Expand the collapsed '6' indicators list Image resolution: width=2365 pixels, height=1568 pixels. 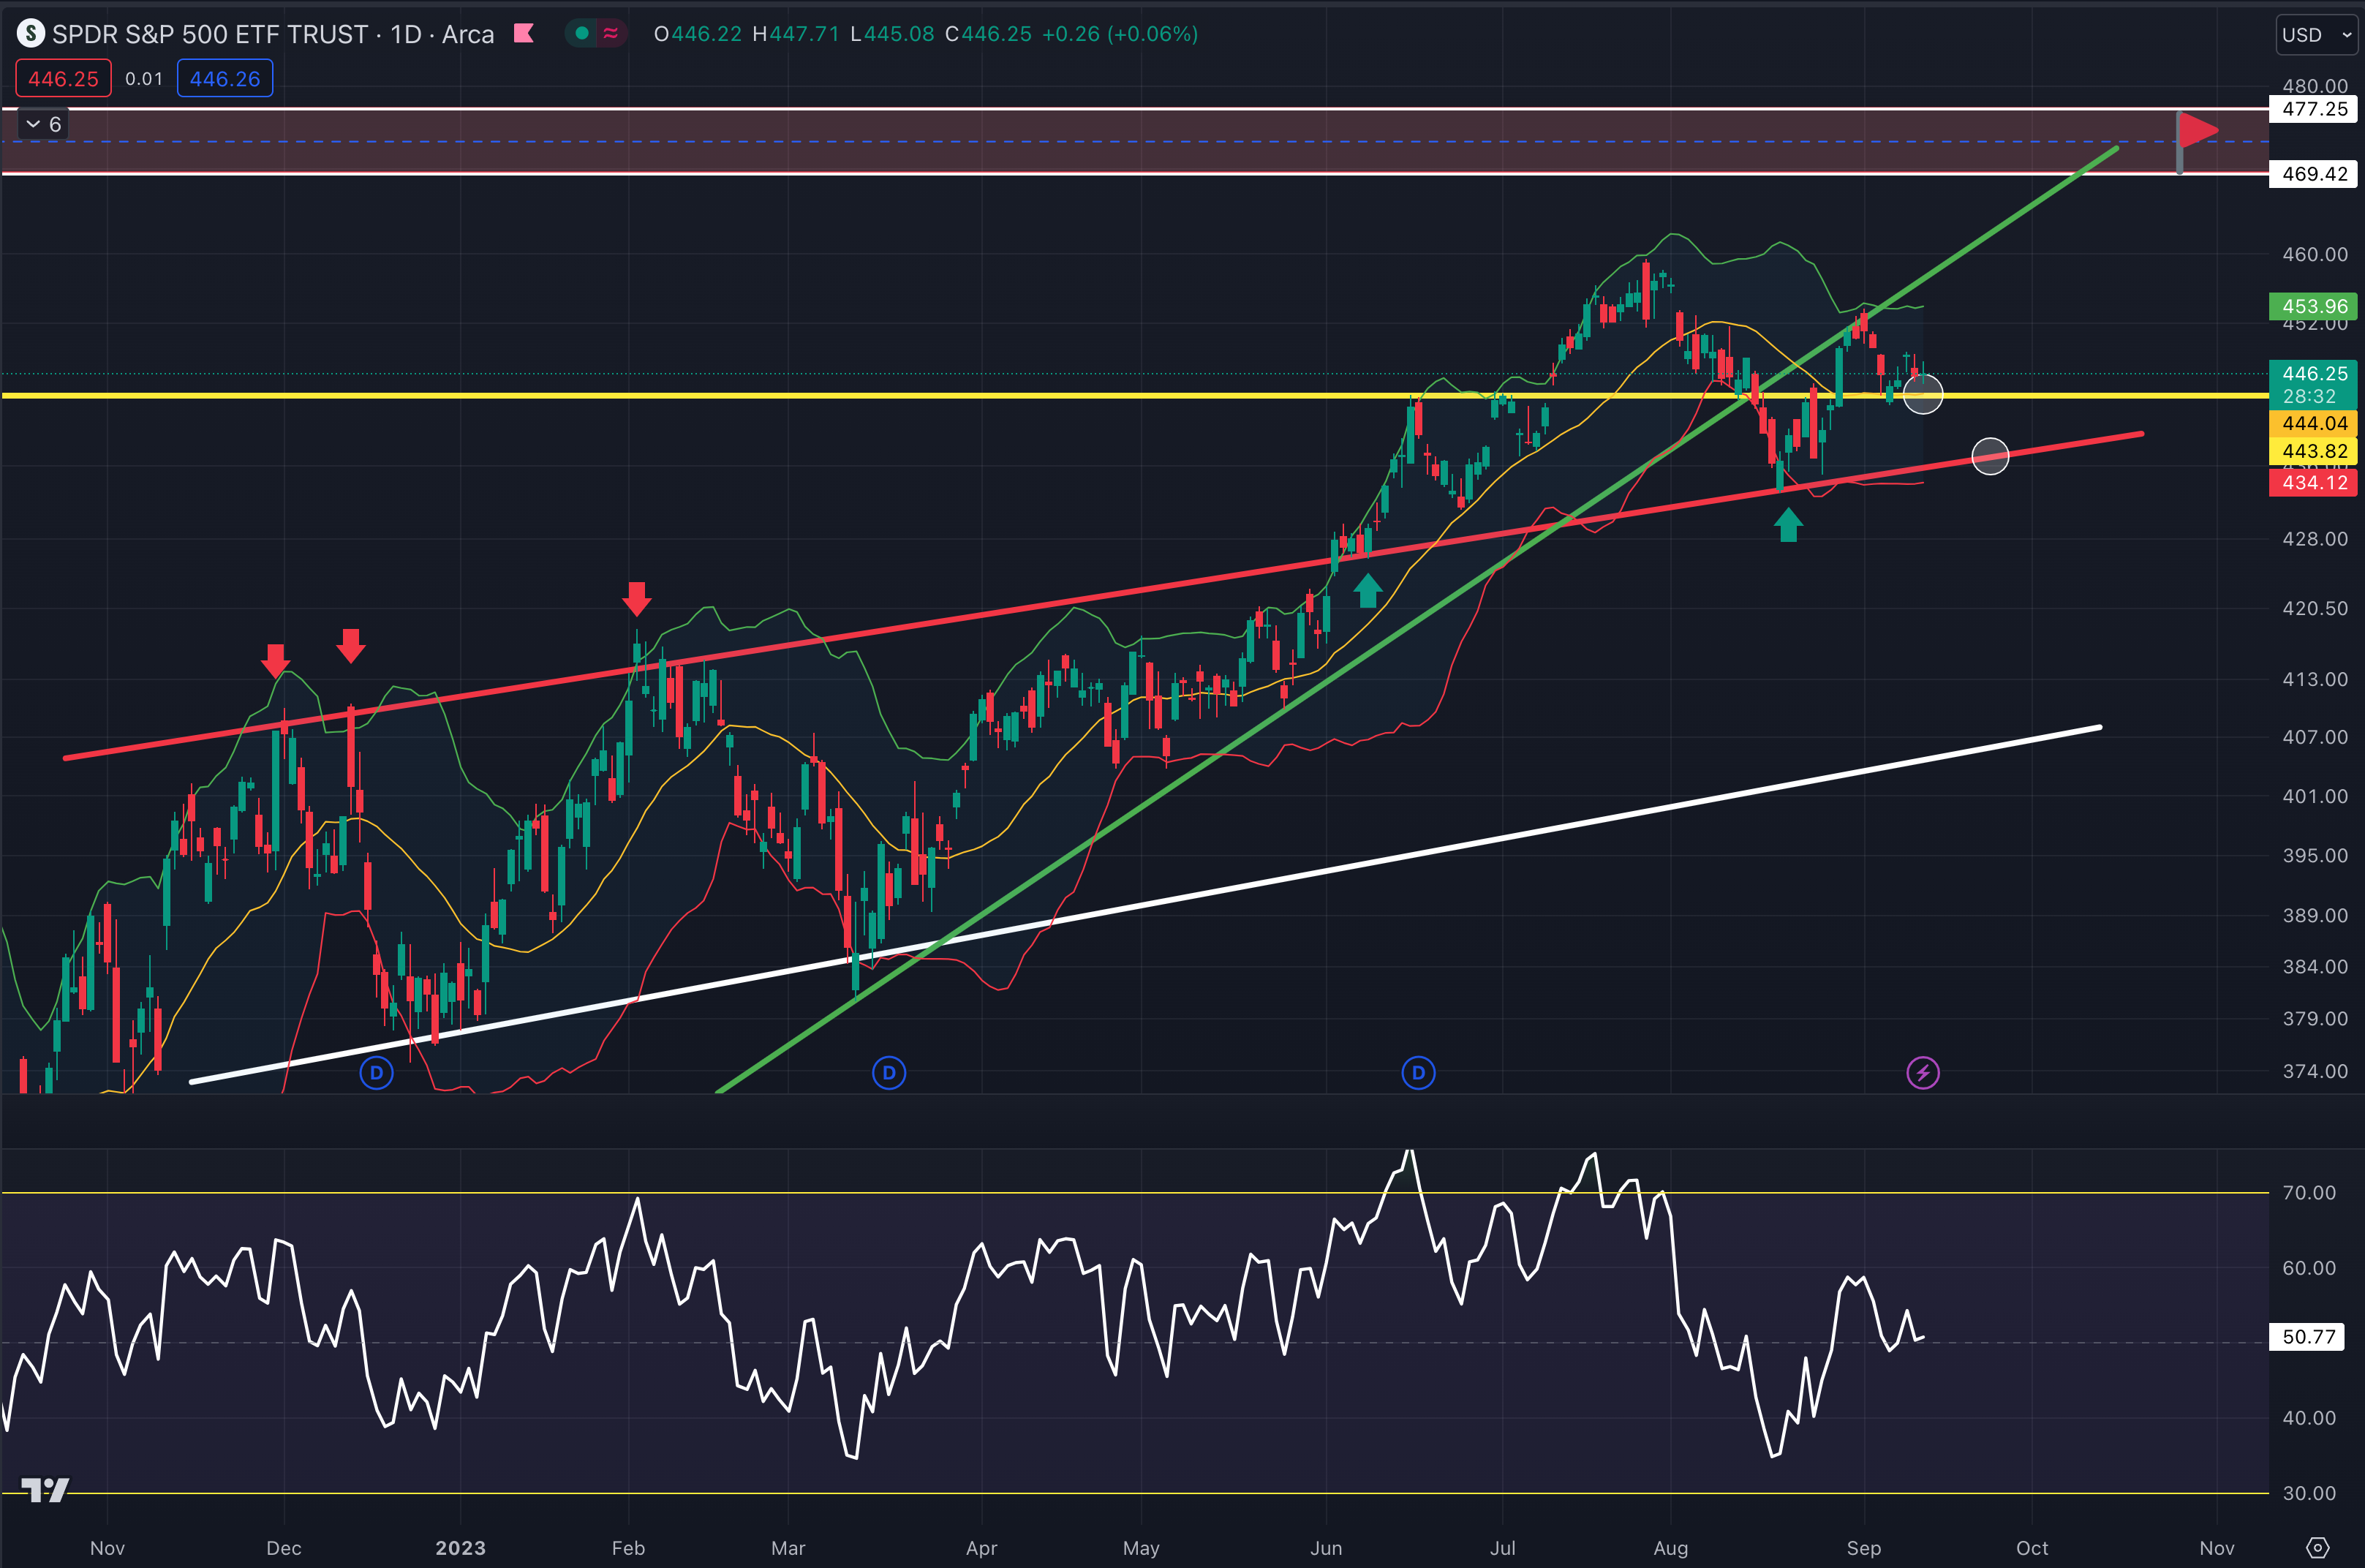(x=42, y=124)
